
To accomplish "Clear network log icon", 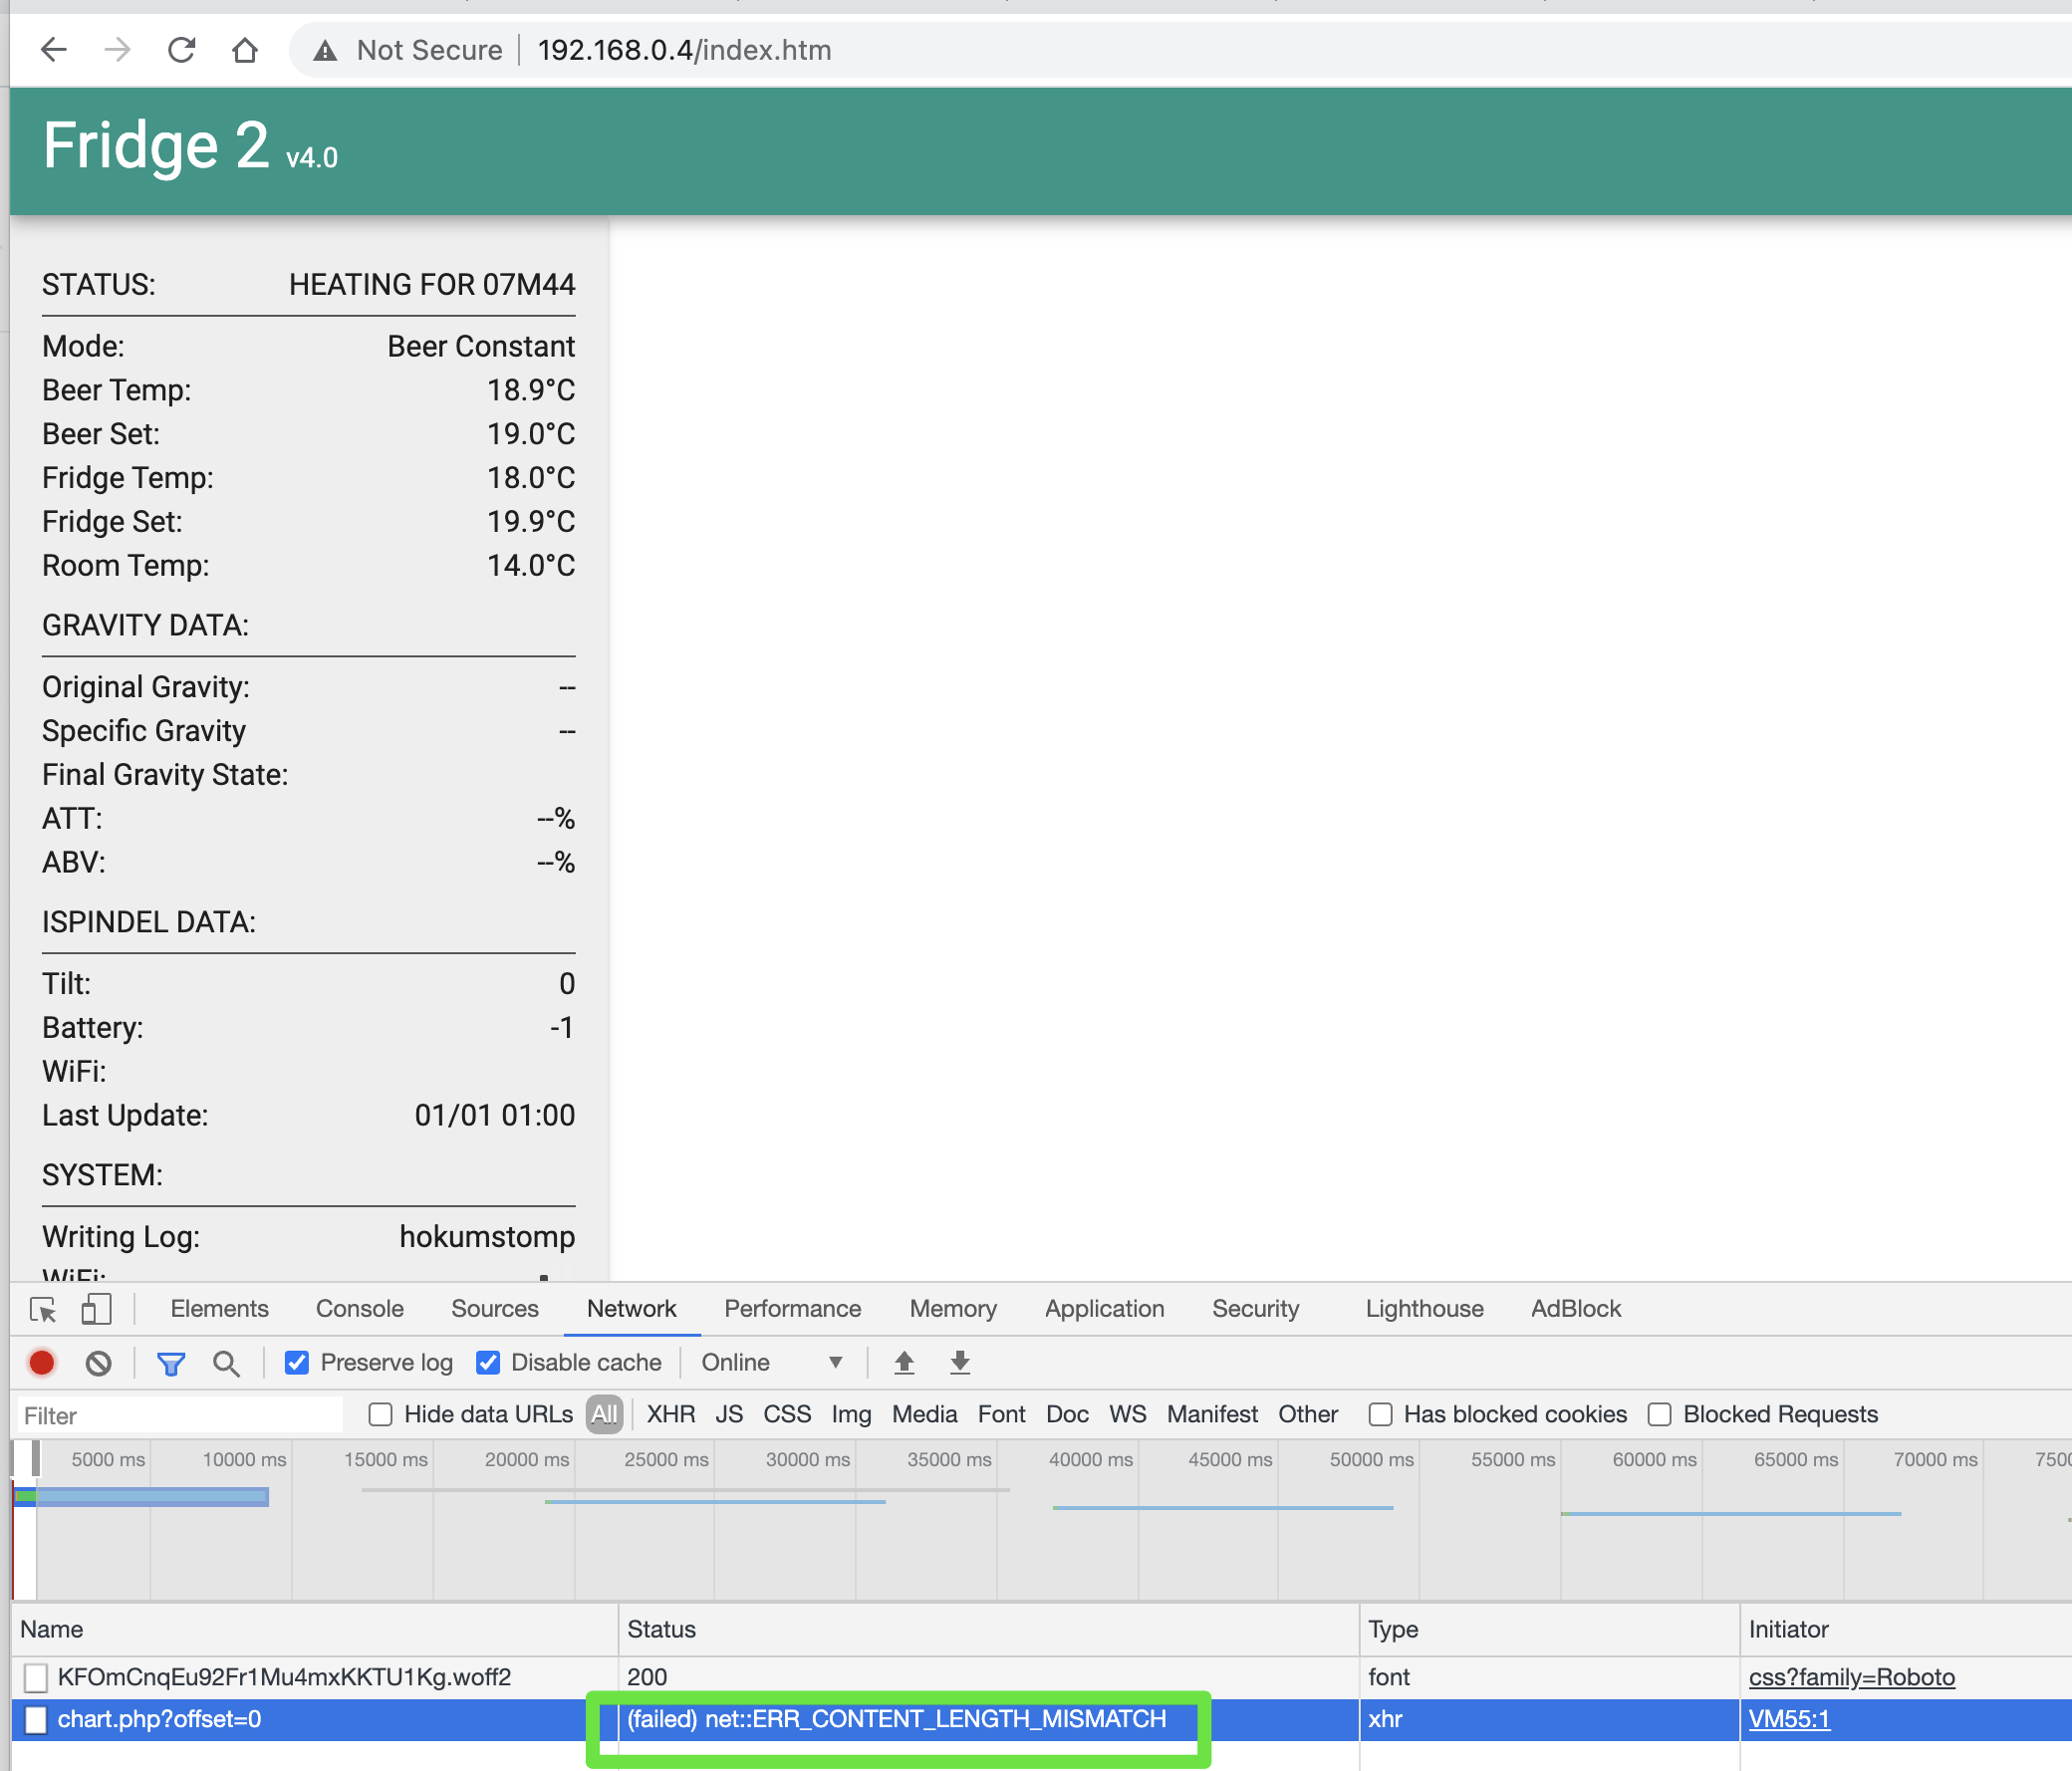I will (98, 1363).
